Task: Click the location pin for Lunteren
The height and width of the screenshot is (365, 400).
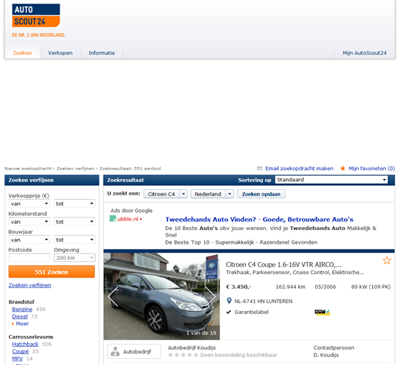Action: (229, 301)
